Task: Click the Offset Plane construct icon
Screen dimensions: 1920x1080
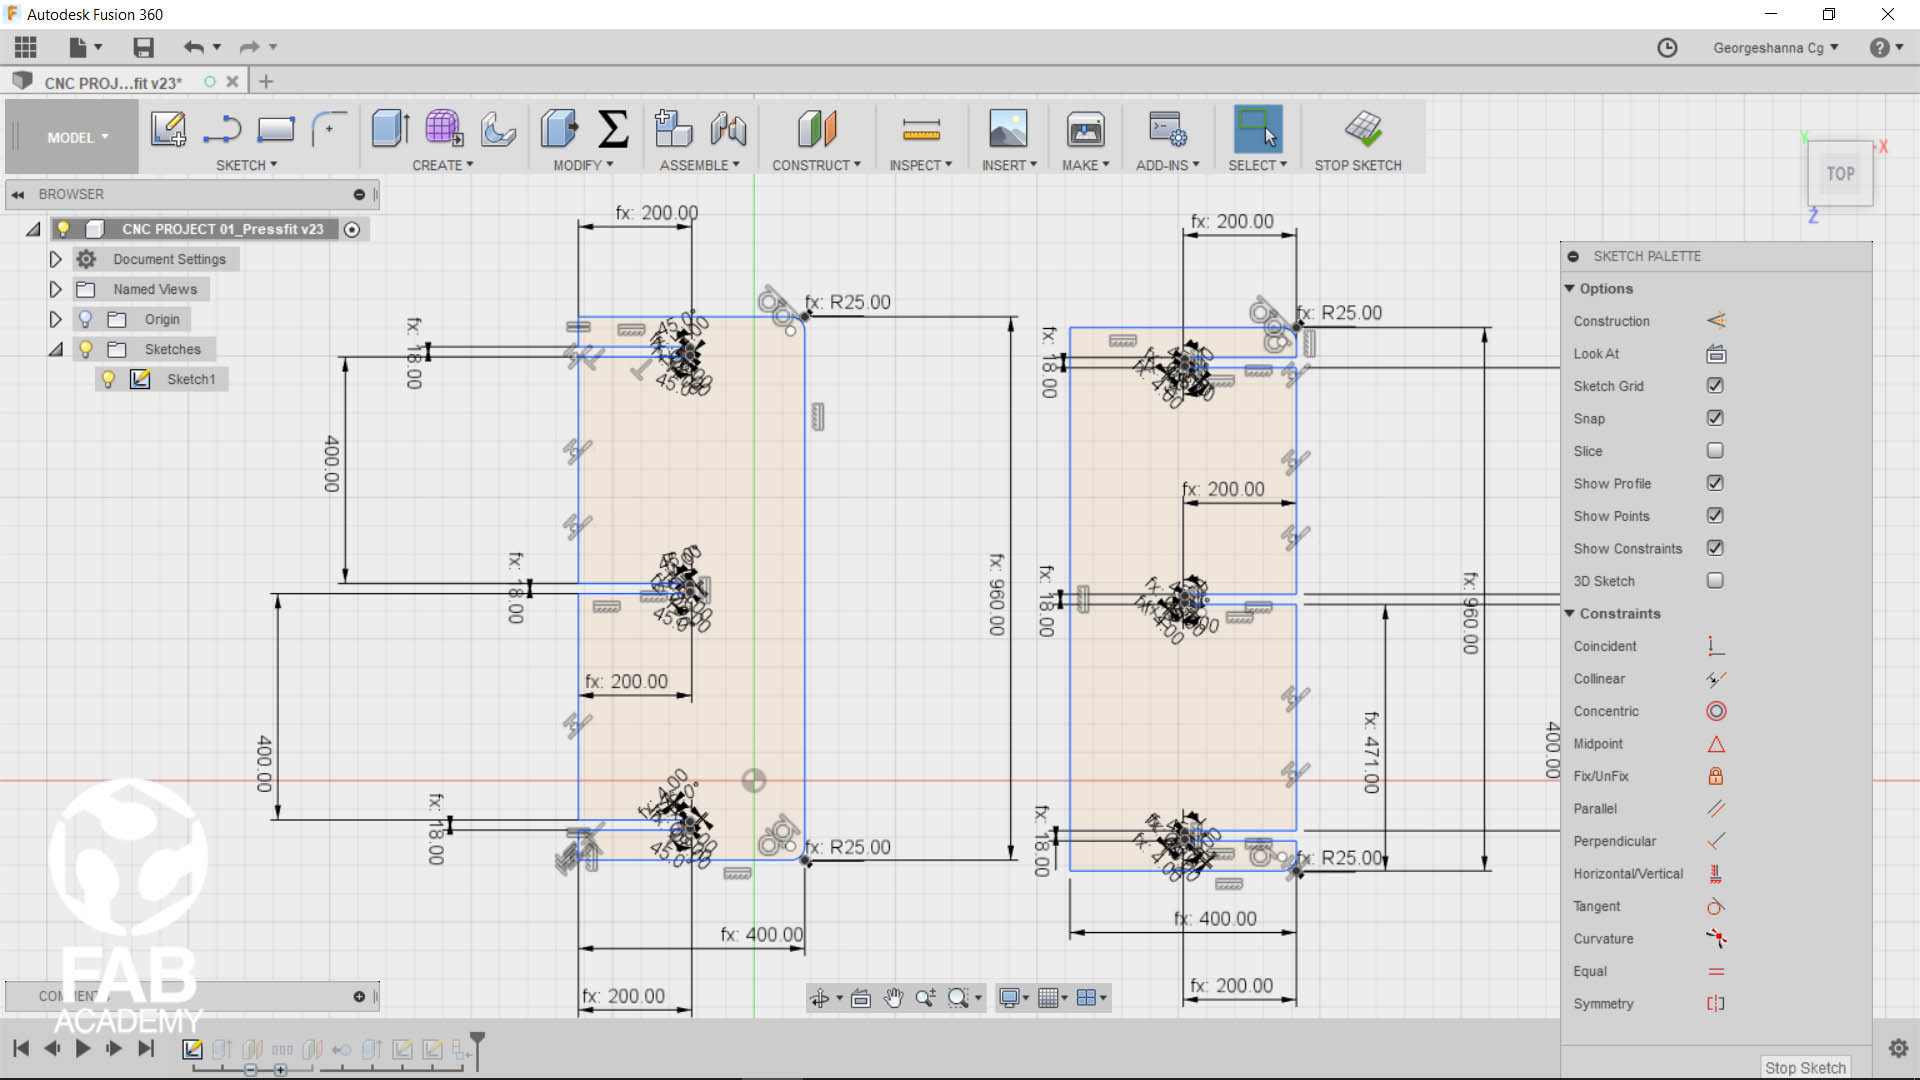Action: (x=816, y=129)
